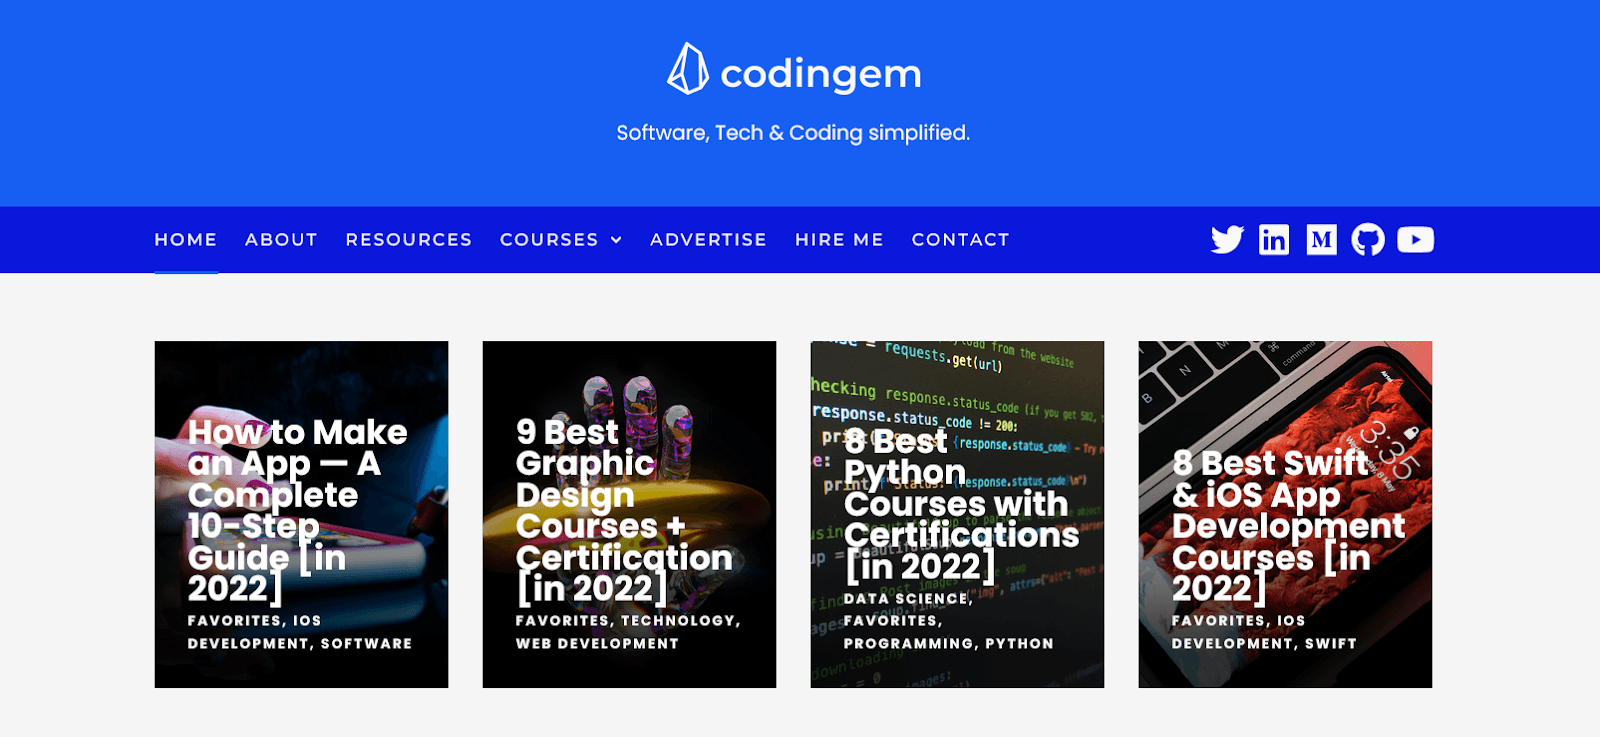The width and height of the screenshot is (1600, 737).
Task: Click the Data Science category tag
Action: (x=906, y=599)
